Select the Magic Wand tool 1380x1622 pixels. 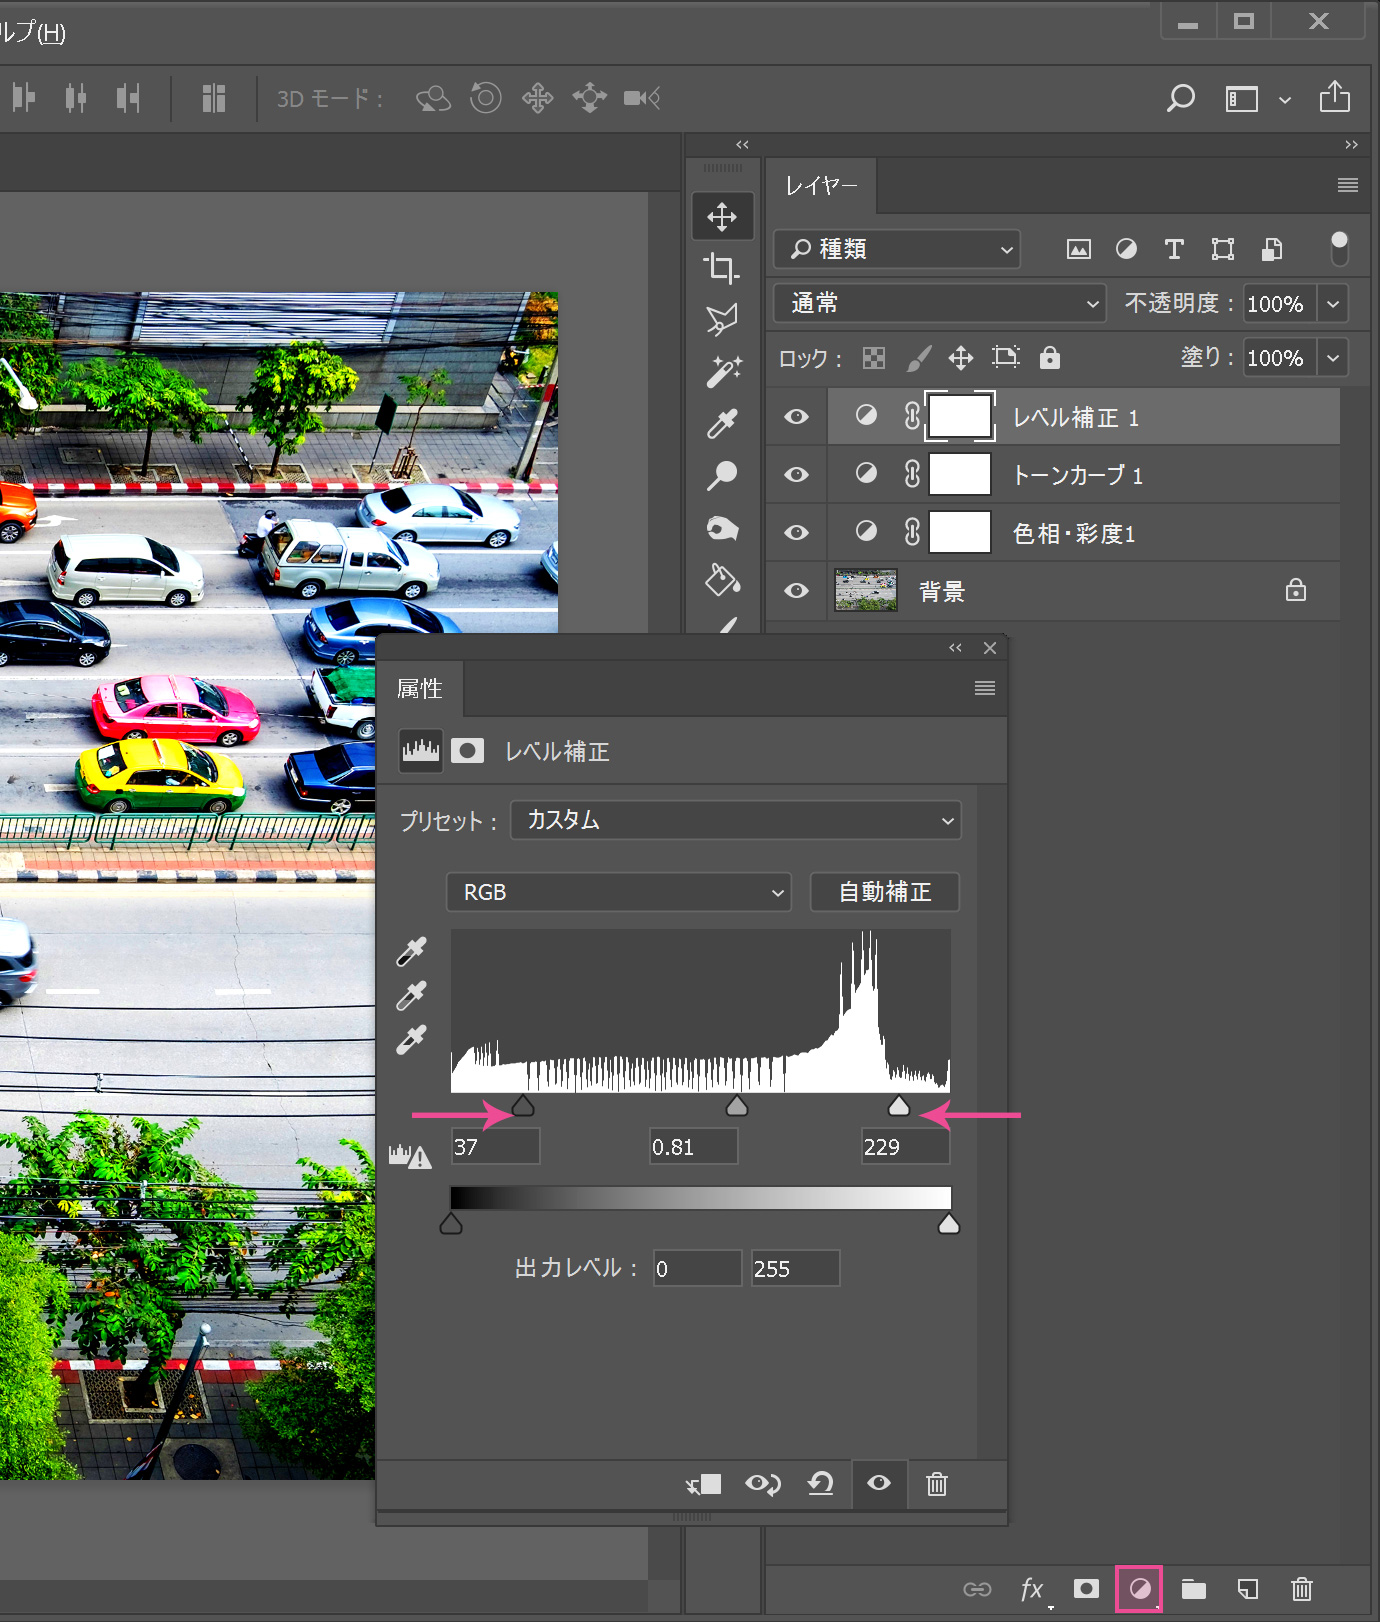coord(723,371)
